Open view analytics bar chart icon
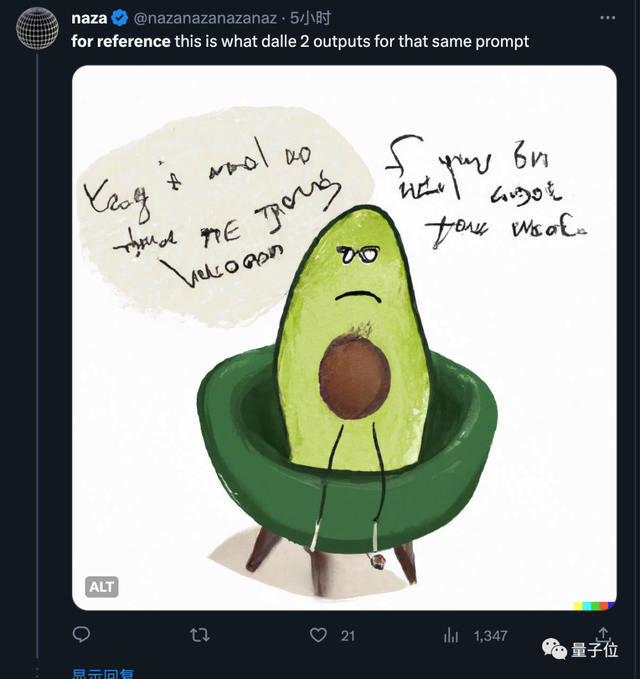The image size is (640, 679). 452,634
